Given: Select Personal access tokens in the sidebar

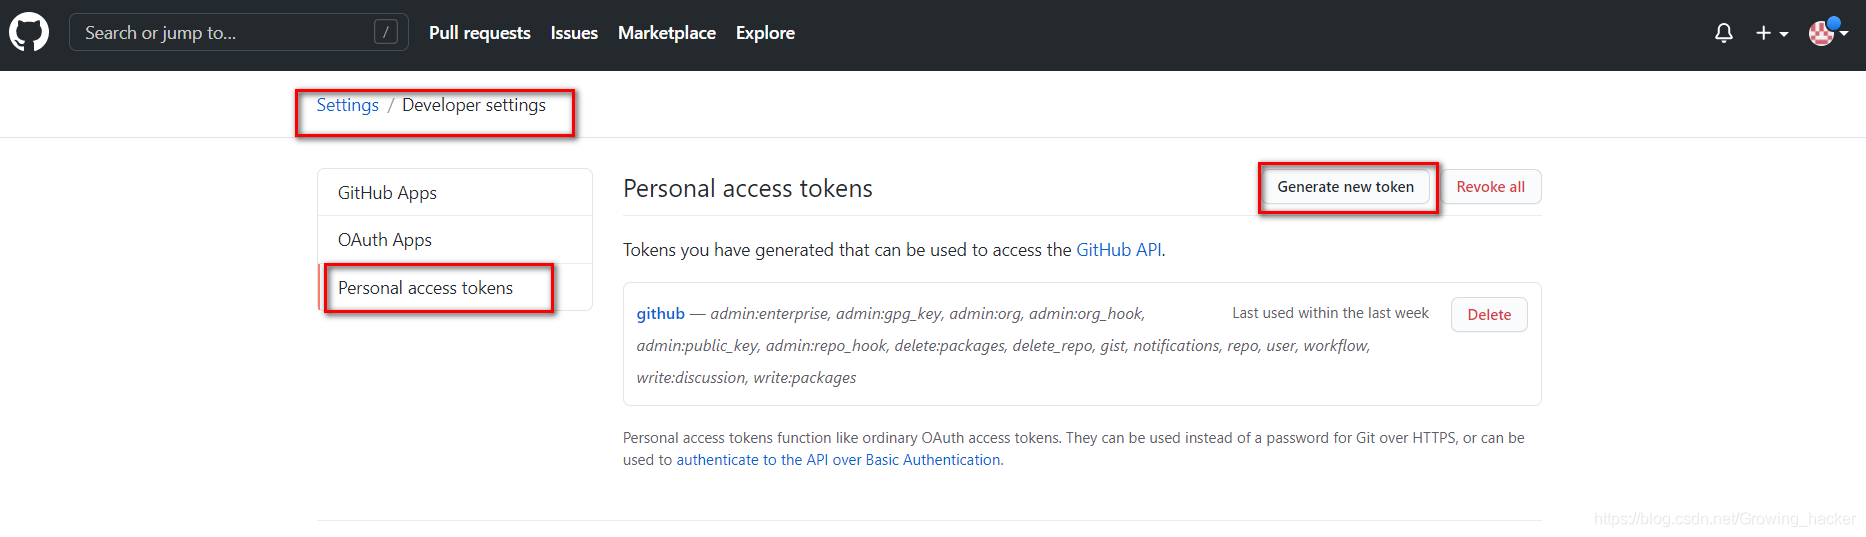Looking at the screenshot, I should [x=455, y=288].
